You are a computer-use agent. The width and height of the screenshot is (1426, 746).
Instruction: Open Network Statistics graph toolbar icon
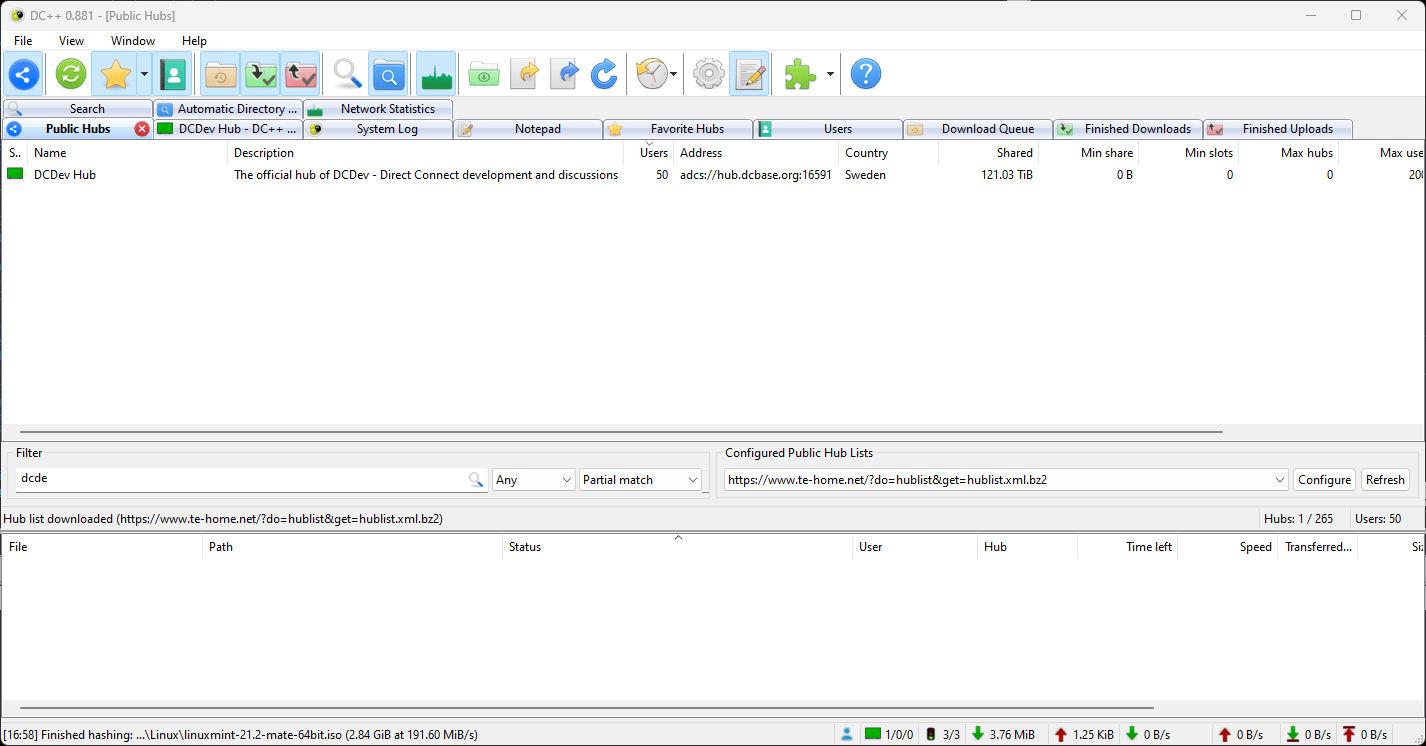pos(436,74)
